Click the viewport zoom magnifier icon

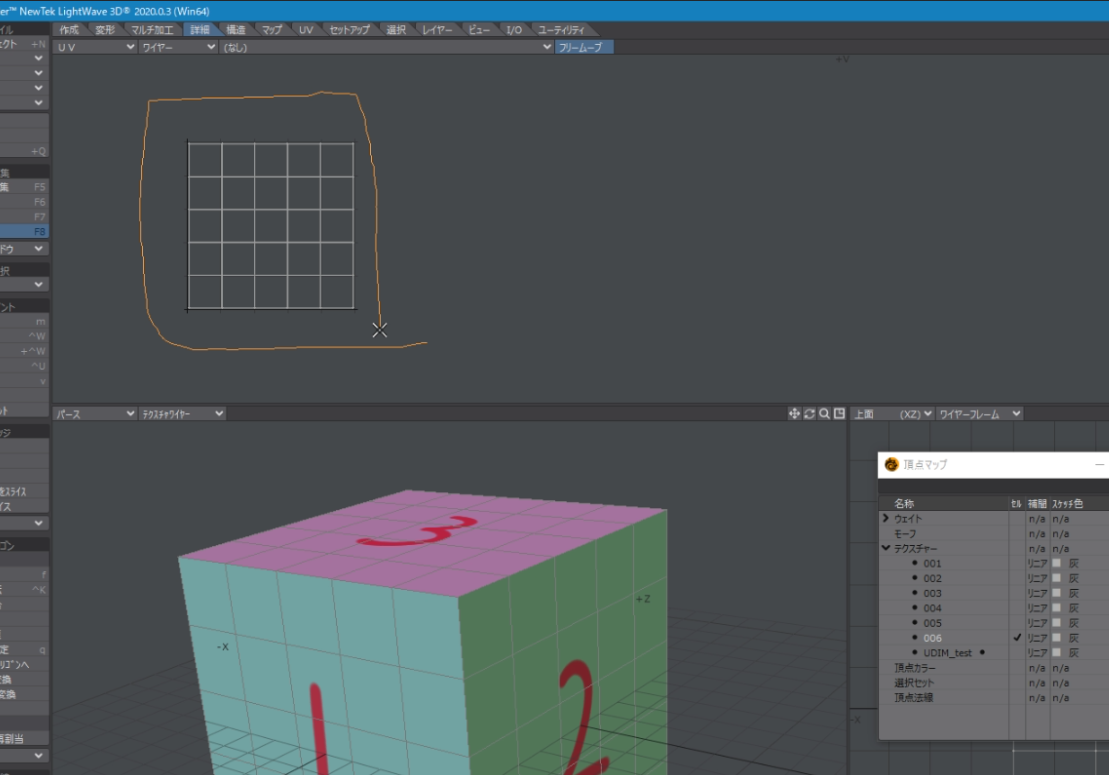pos(824,414)
